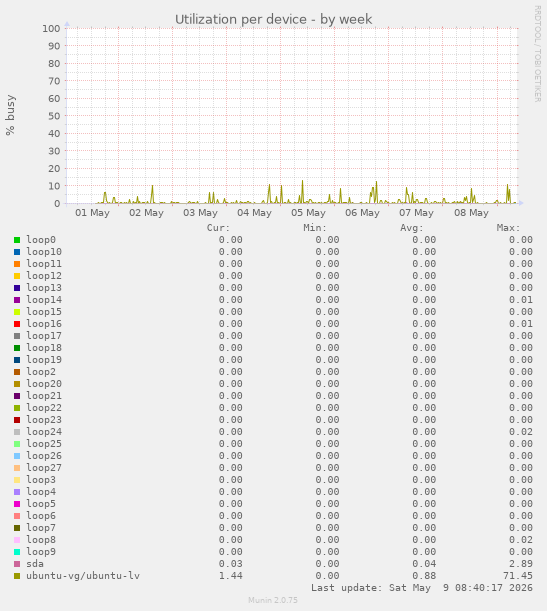547x611 pixels.
Task: Click the loop9 cyan legend swatch
Action: point(17,552)
